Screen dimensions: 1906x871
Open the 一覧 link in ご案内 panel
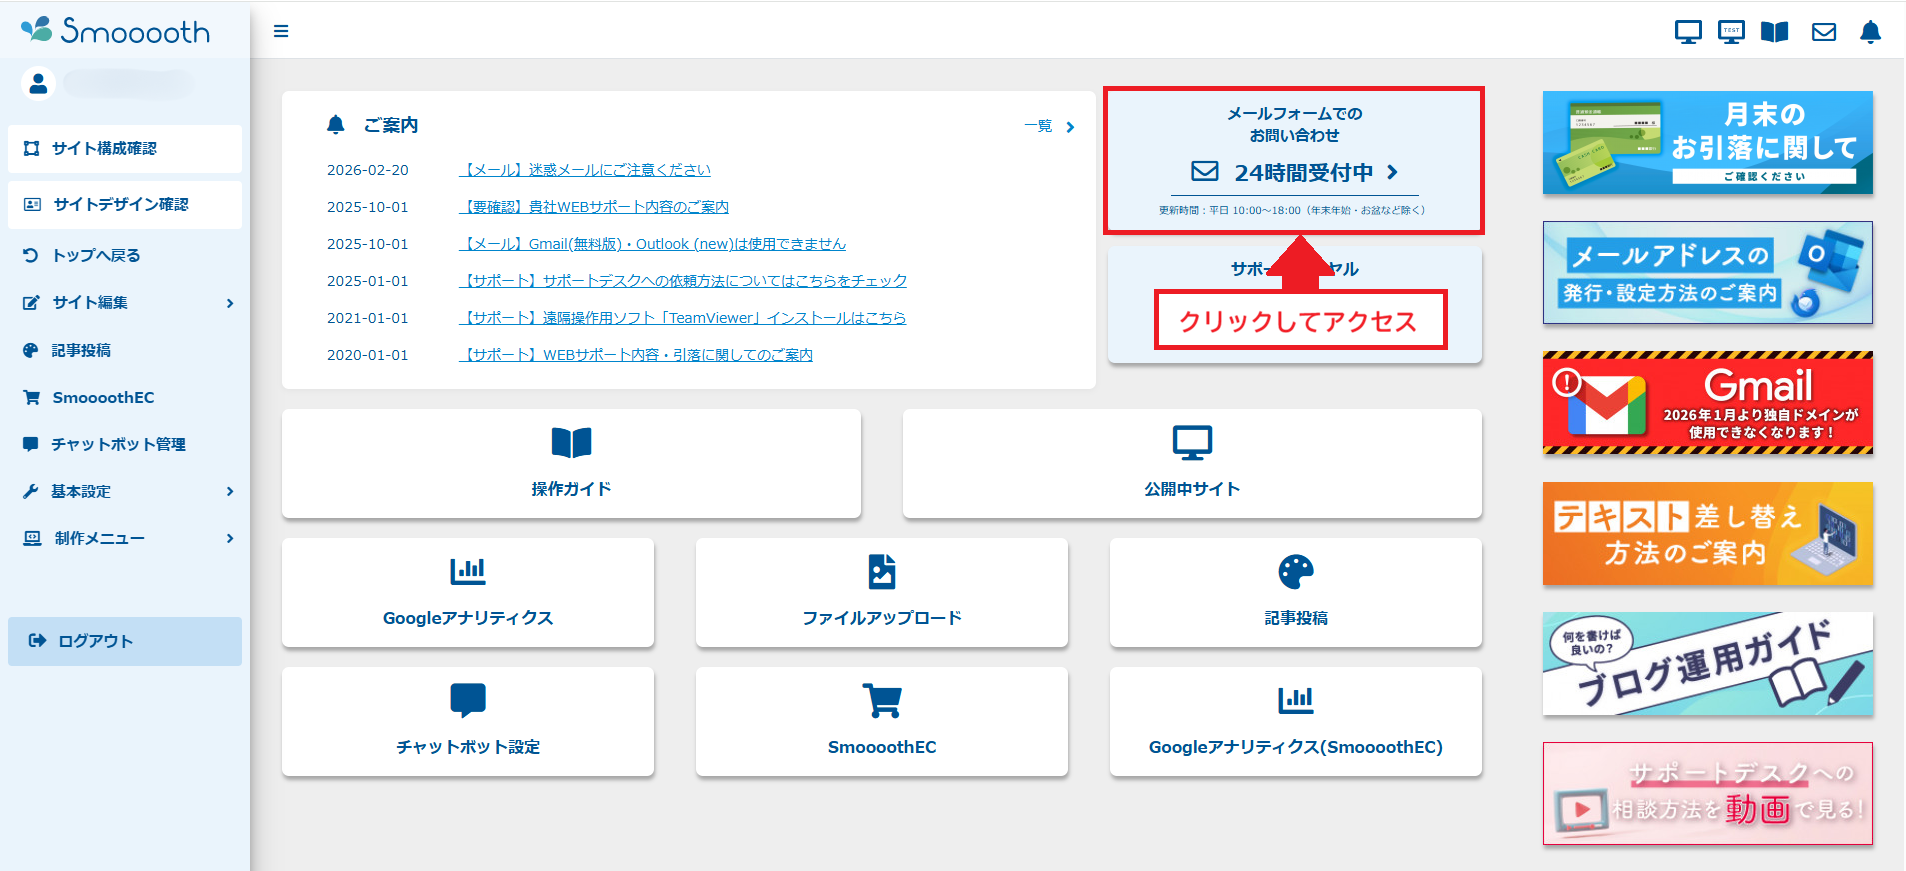(1049, 126)
